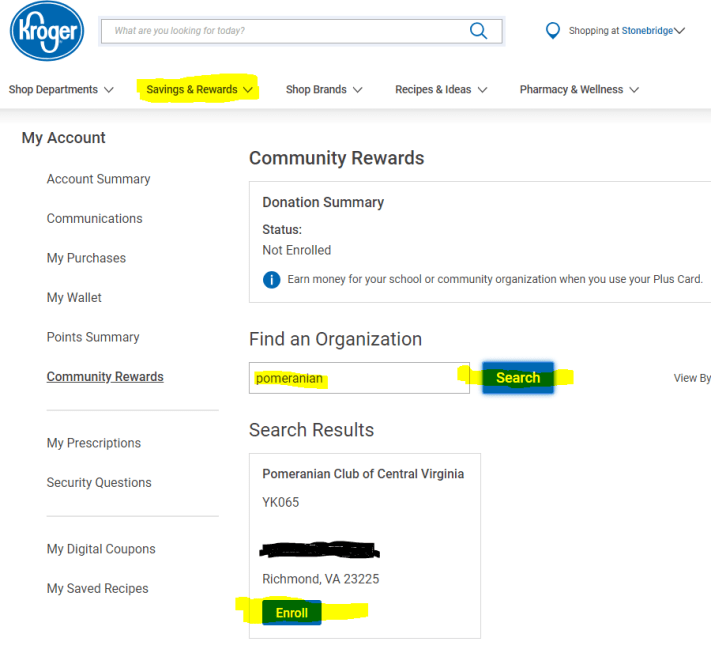Viewport: 711px width, 668px height.
Task: Open My Purchases in the sidebar
Action: click(x=86, y=258)
